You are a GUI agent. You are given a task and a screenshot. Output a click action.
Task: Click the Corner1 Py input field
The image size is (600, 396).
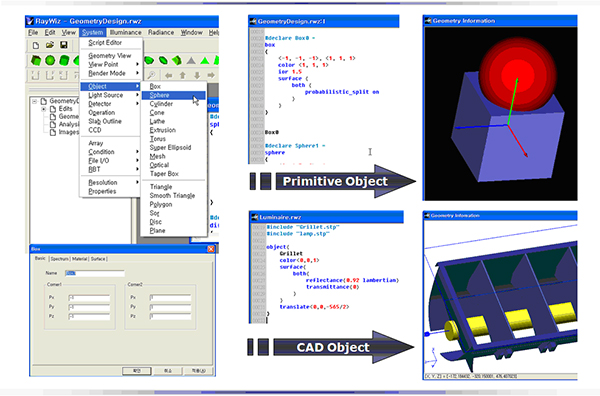point(89,307)
